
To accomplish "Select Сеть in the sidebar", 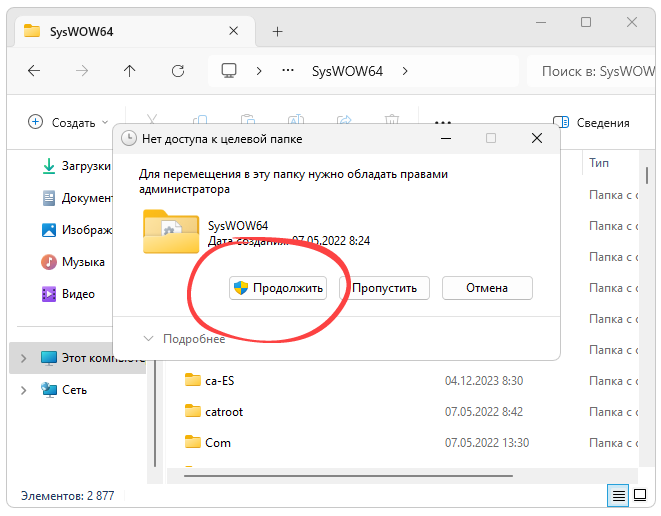I will point(64,390).
